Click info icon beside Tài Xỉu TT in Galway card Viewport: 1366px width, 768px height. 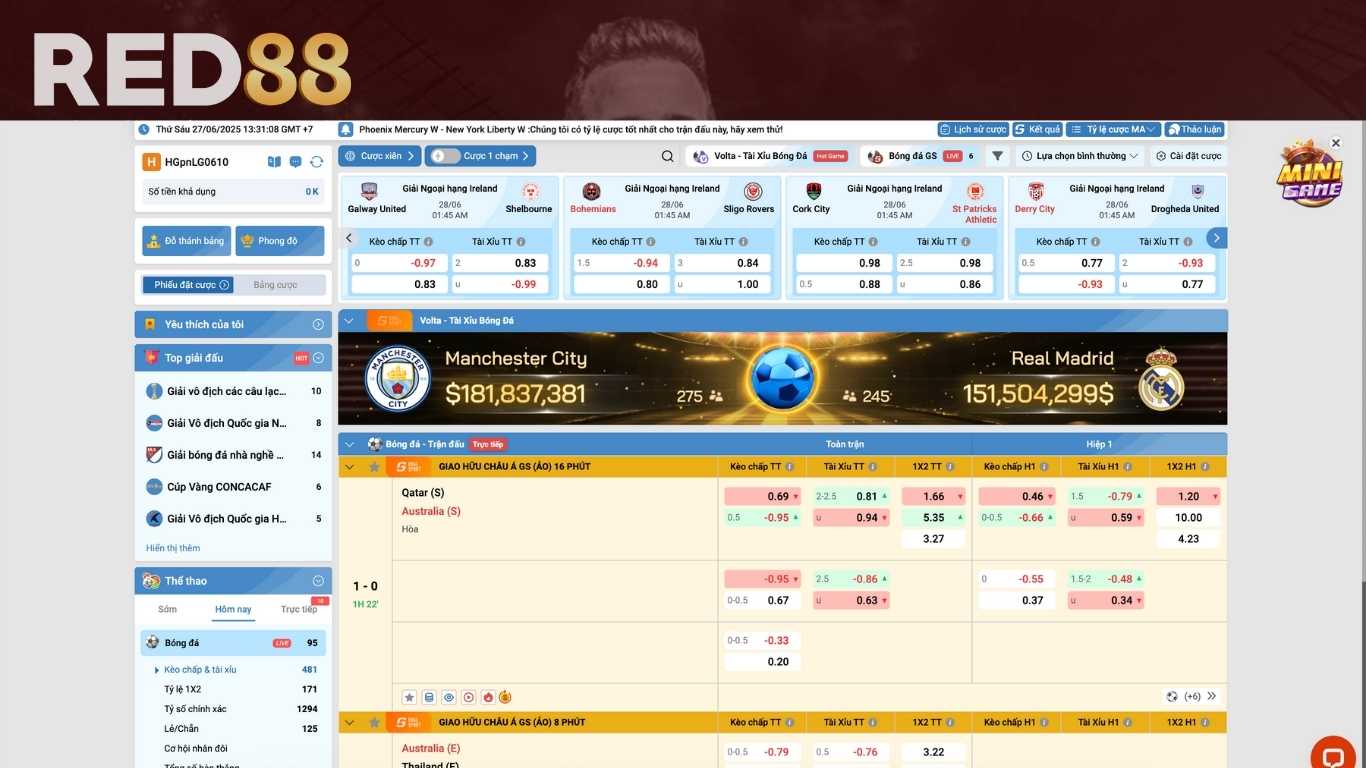click(521, 242)
